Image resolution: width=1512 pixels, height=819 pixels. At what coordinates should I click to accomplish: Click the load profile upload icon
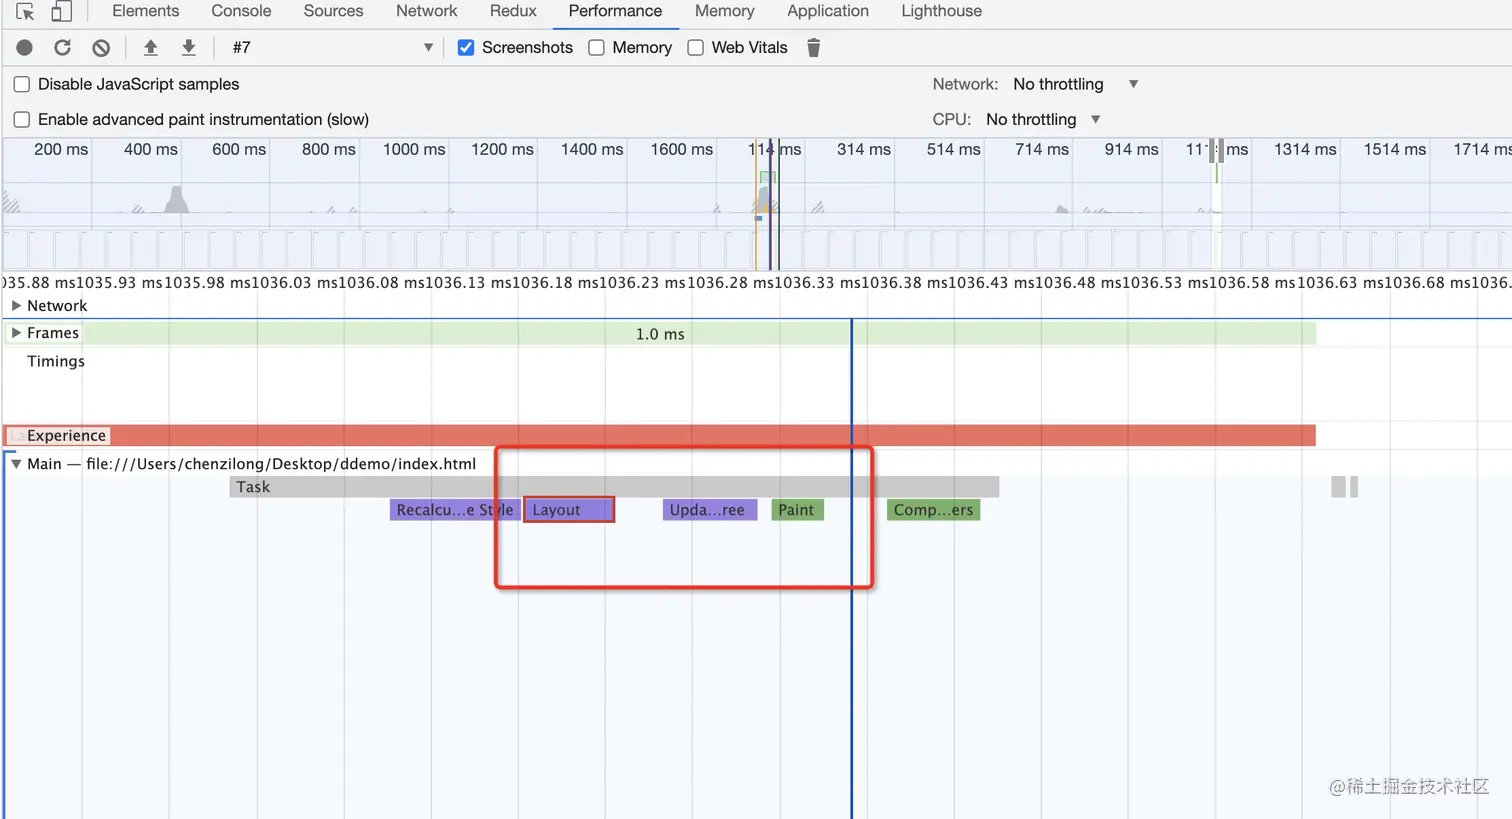(x=151, y=47)
